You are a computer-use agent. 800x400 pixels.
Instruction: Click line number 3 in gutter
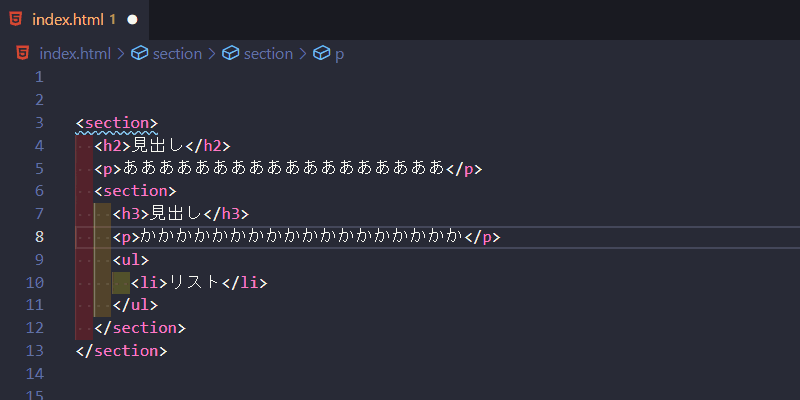[x=39, y=123]
